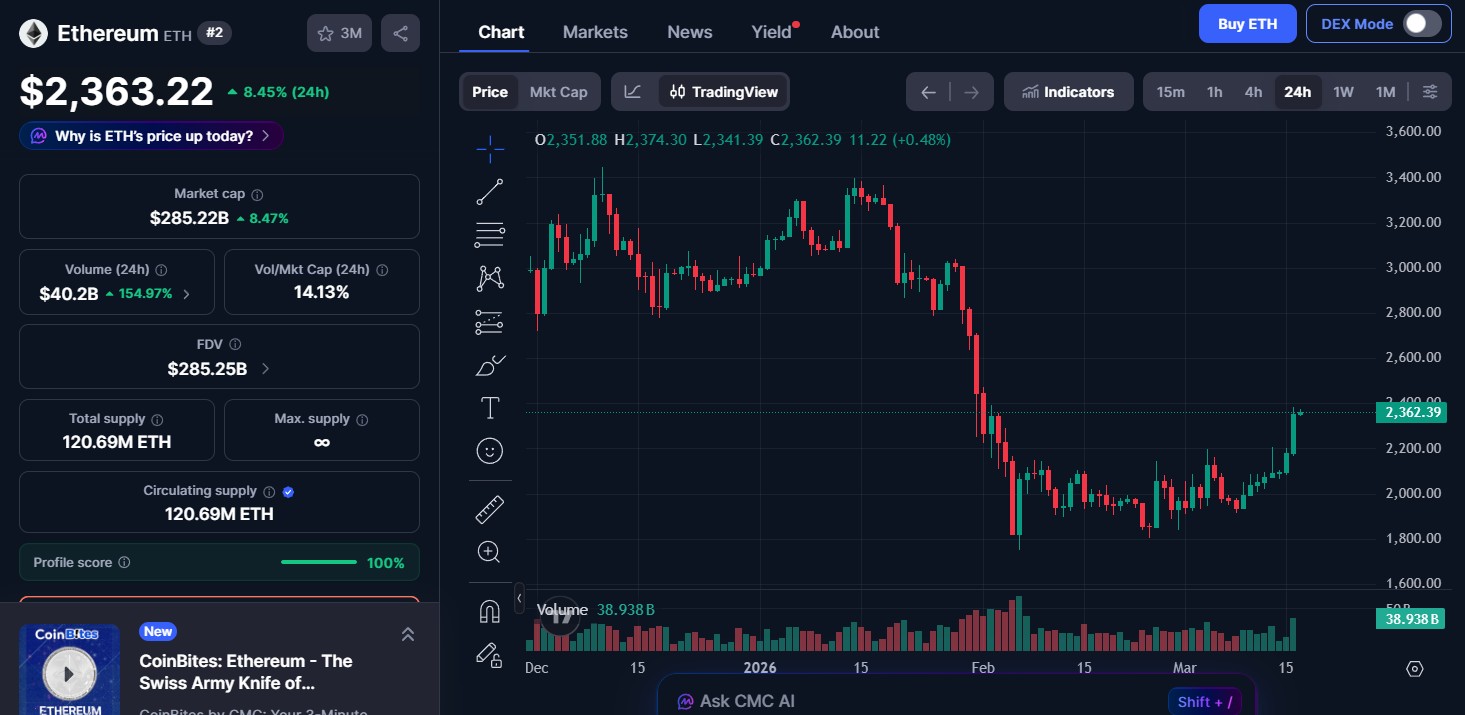Select the brush drawing tool

490,365
